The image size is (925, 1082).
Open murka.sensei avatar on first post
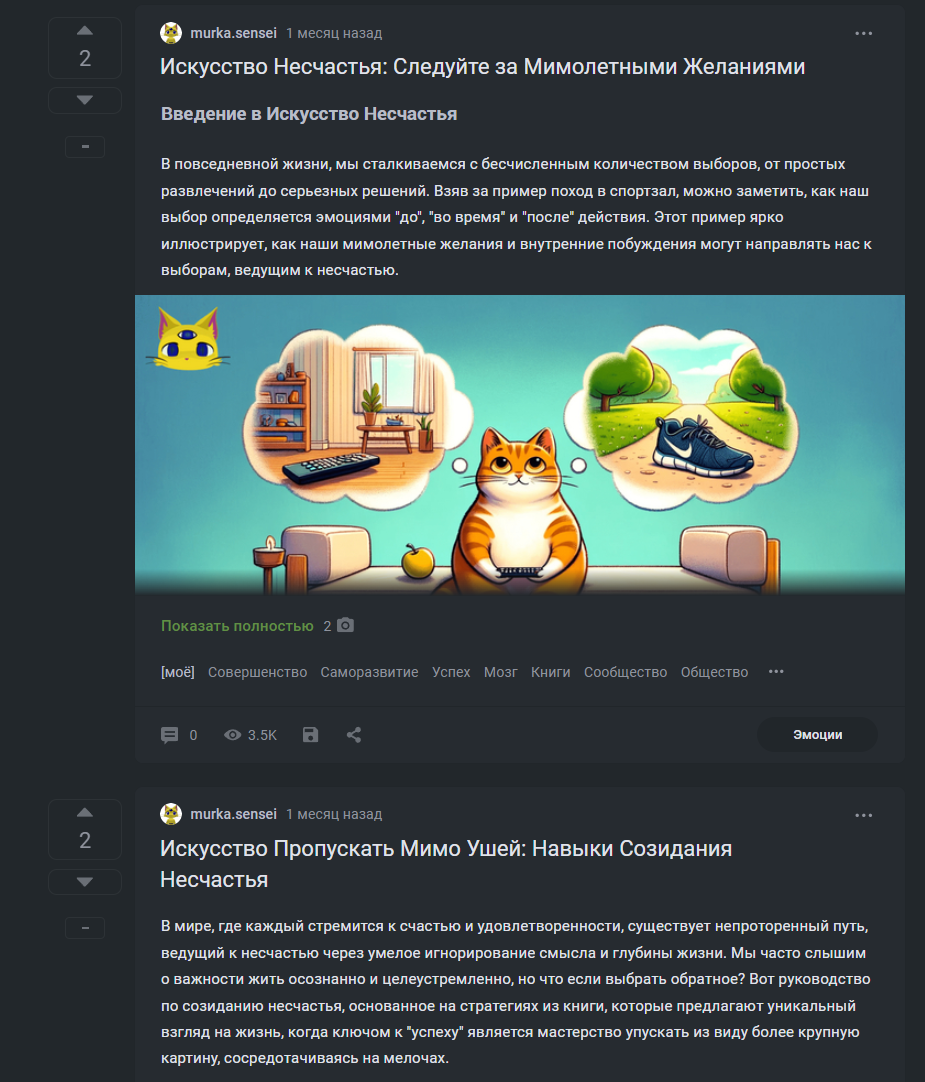pos(171,32)
